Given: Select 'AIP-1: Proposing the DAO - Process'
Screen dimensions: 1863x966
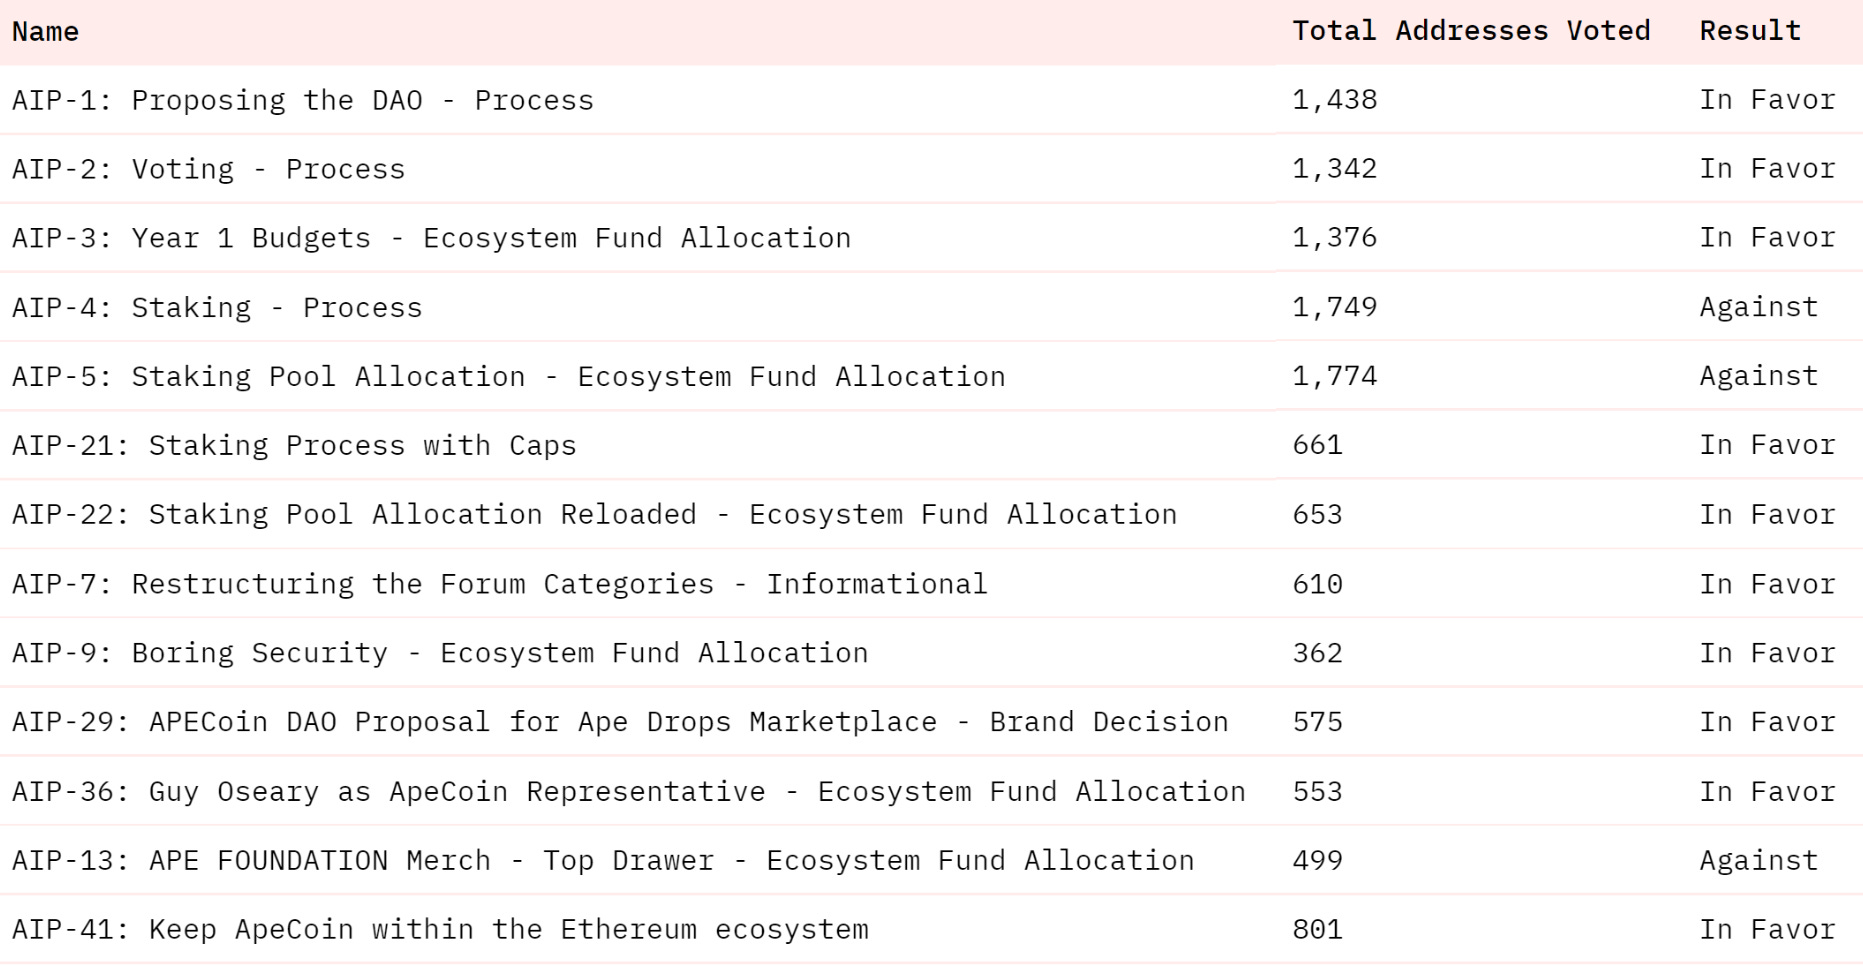Looking at the screenshot, I should coord(303,101).
